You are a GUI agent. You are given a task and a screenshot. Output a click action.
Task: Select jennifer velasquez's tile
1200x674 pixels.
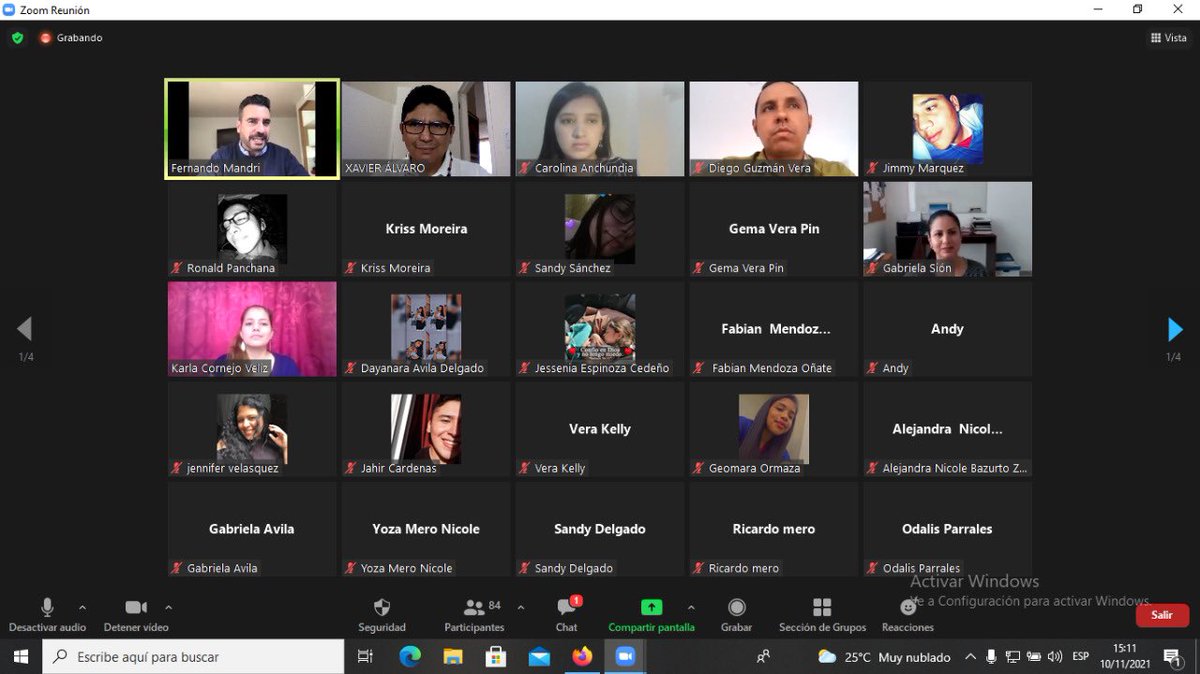click(x=252, y=429)
